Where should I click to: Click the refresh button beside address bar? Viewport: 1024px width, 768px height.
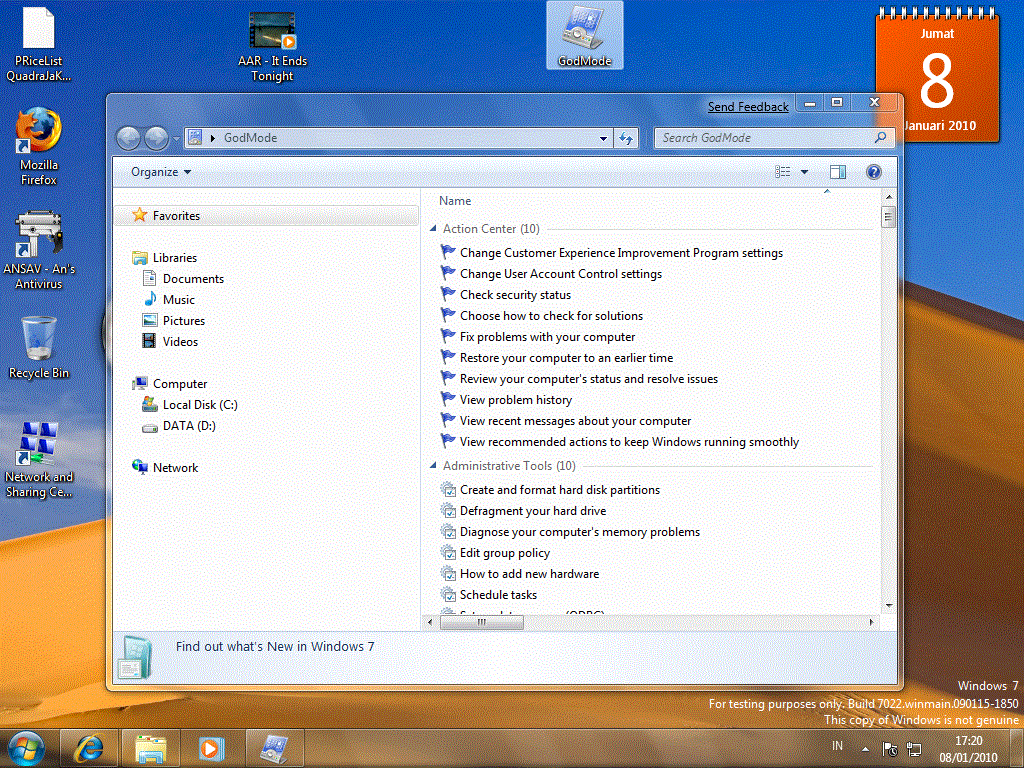(x=626, y=138)
